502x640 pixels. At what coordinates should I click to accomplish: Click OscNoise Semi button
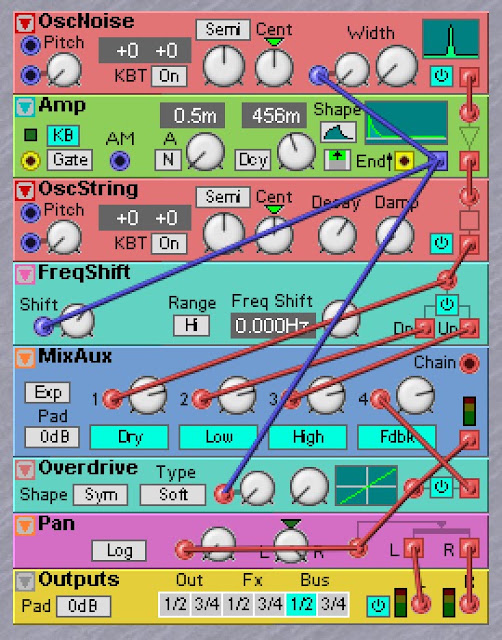223,30
